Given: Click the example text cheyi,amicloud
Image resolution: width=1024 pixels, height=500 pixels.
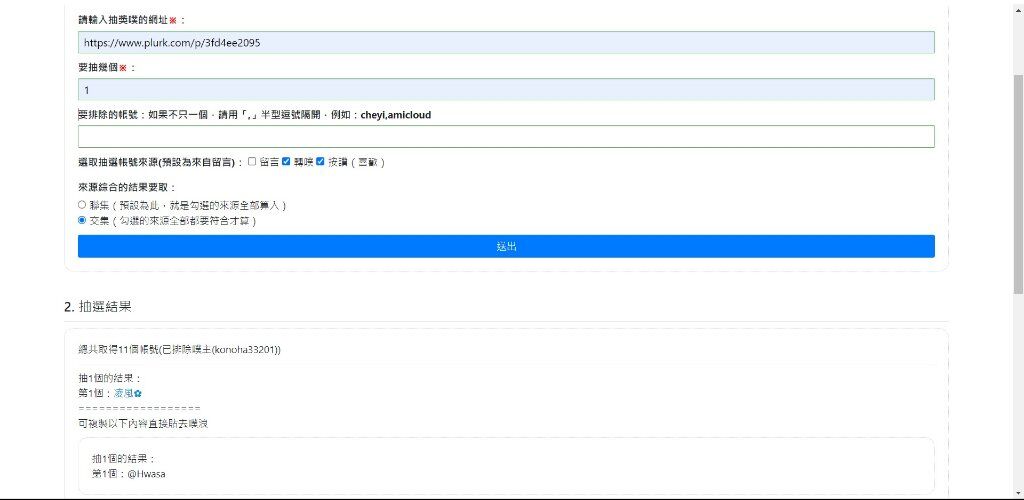Looking at the screenshot, I should (x=396, y=115).
